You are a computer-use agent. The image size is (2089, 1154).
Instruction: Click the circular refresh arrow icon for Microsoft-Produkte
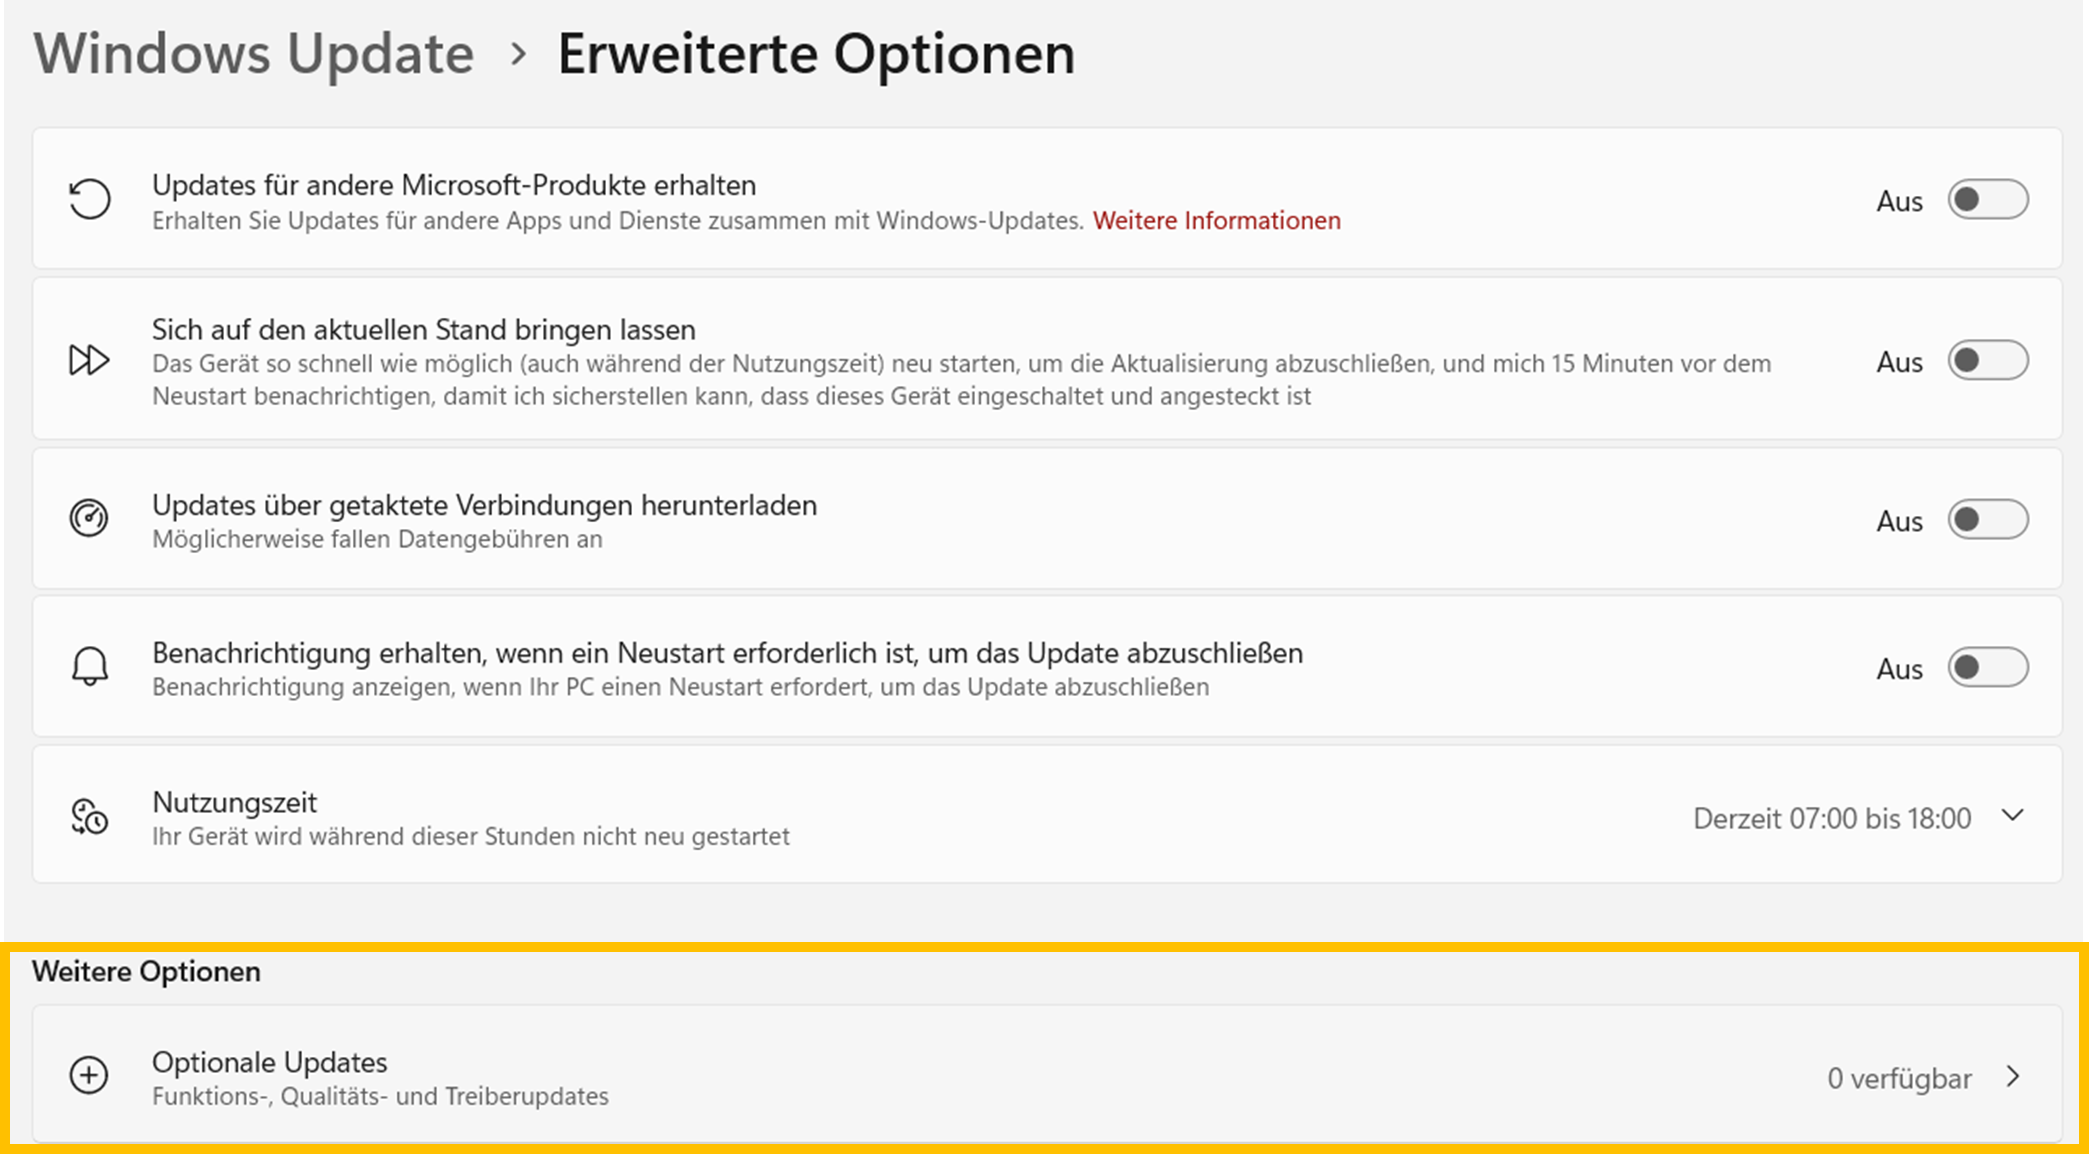click(x=89, y=199)
